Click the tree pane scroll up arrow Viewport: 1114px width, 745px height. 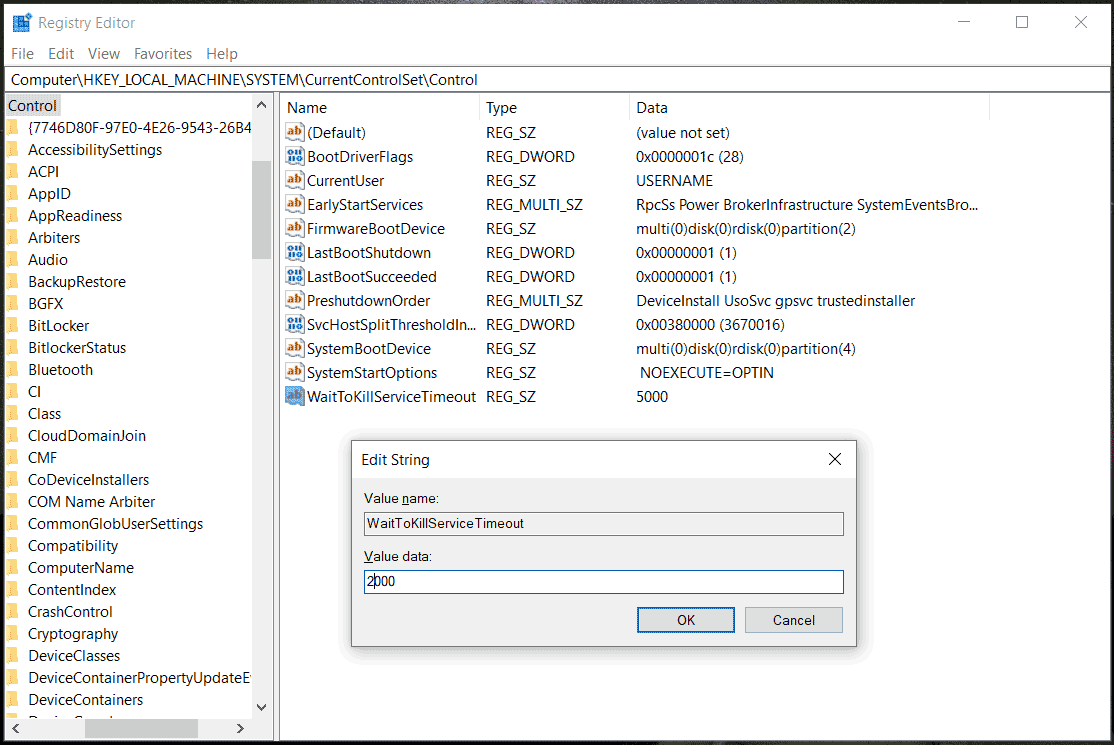pos(262,106)
